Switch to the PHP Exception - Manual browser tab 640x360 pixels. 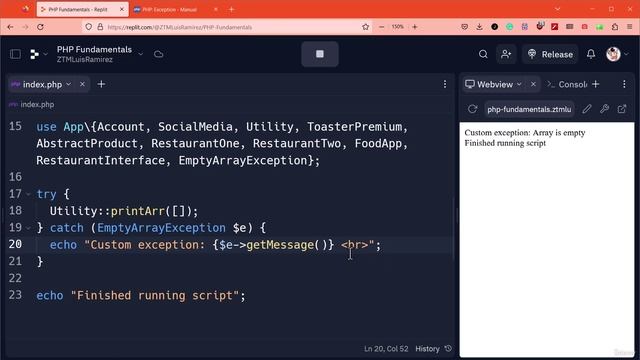pos(176,9)
